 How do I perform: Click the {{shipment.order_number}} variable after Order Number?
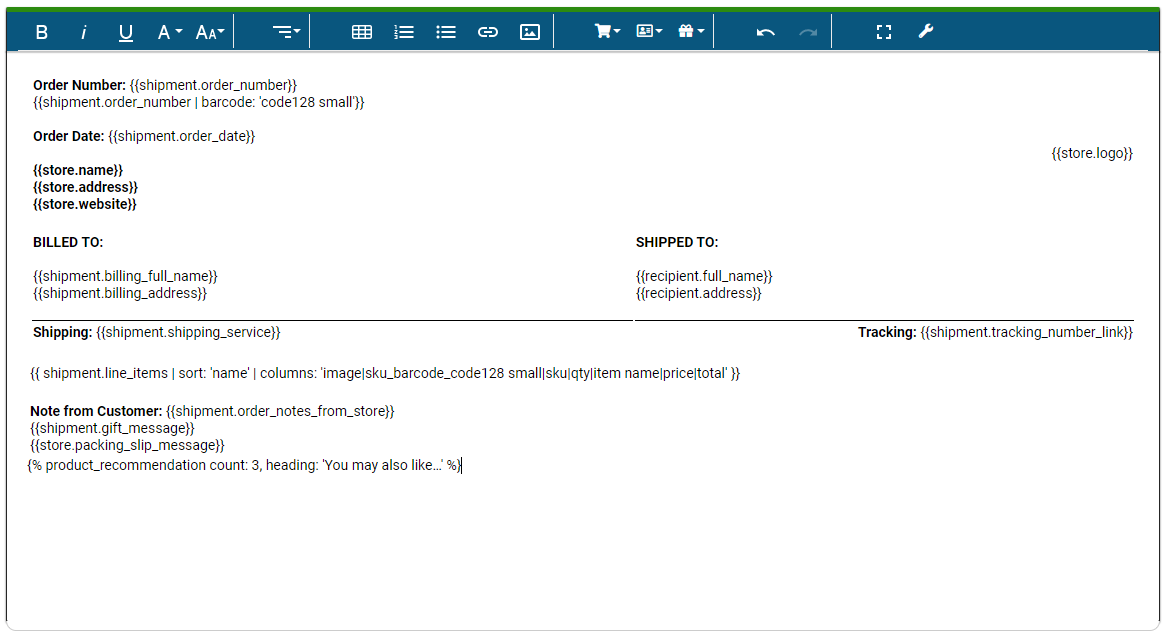pos(213,85)
